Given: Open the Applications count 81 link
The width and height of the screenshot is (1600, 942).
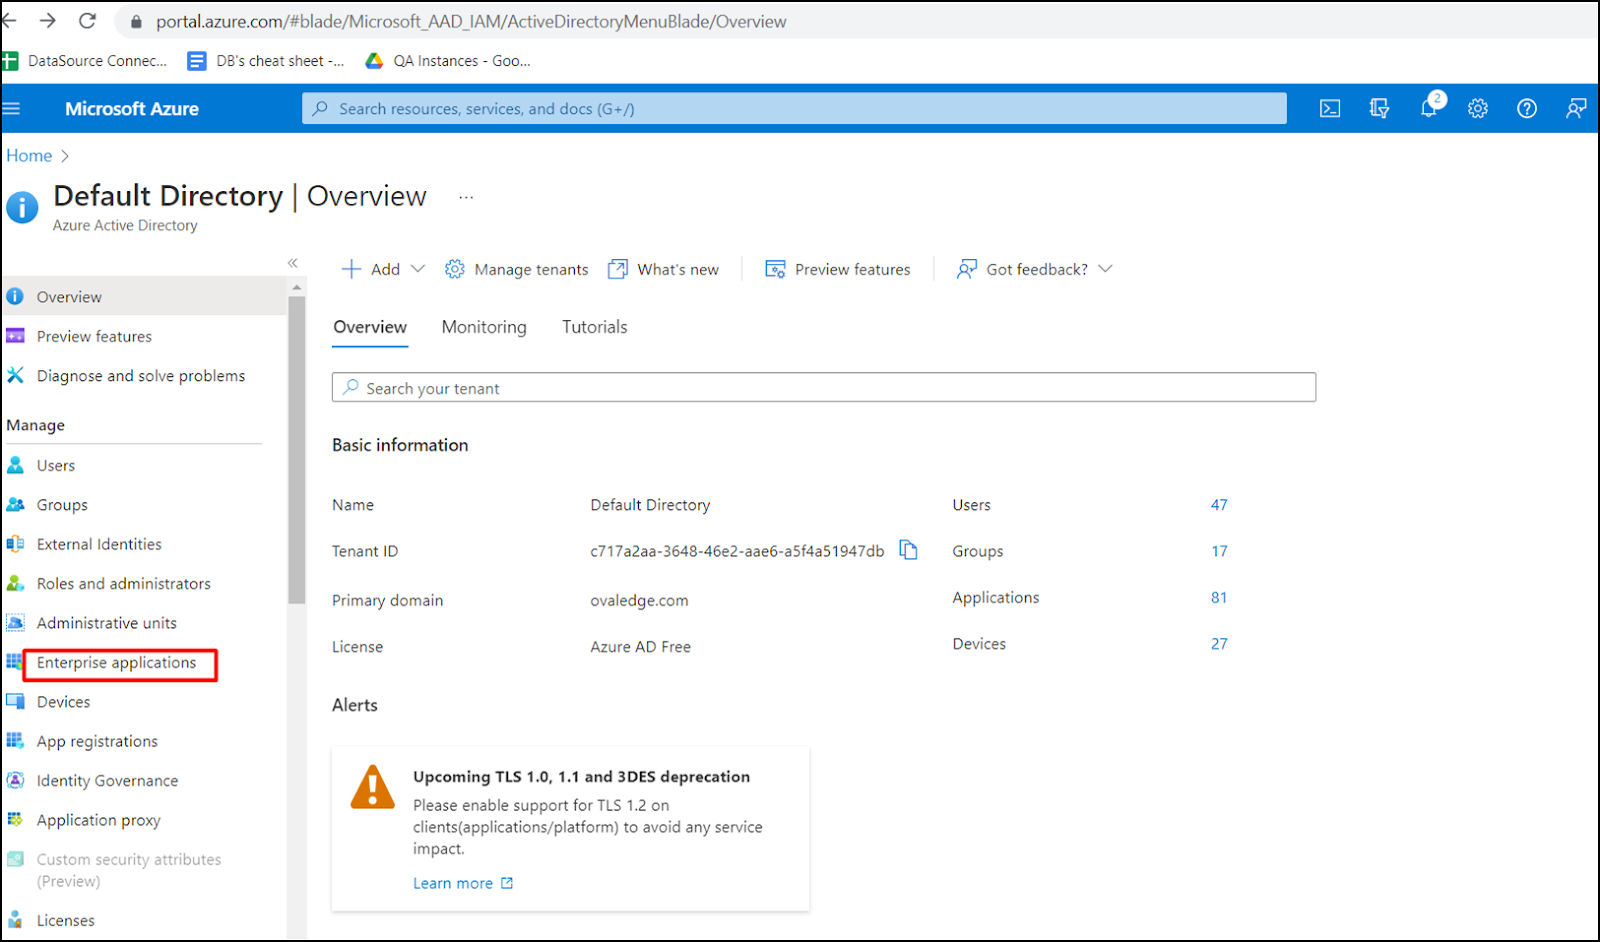Looking at the screenshot, I should [1219, 597].
